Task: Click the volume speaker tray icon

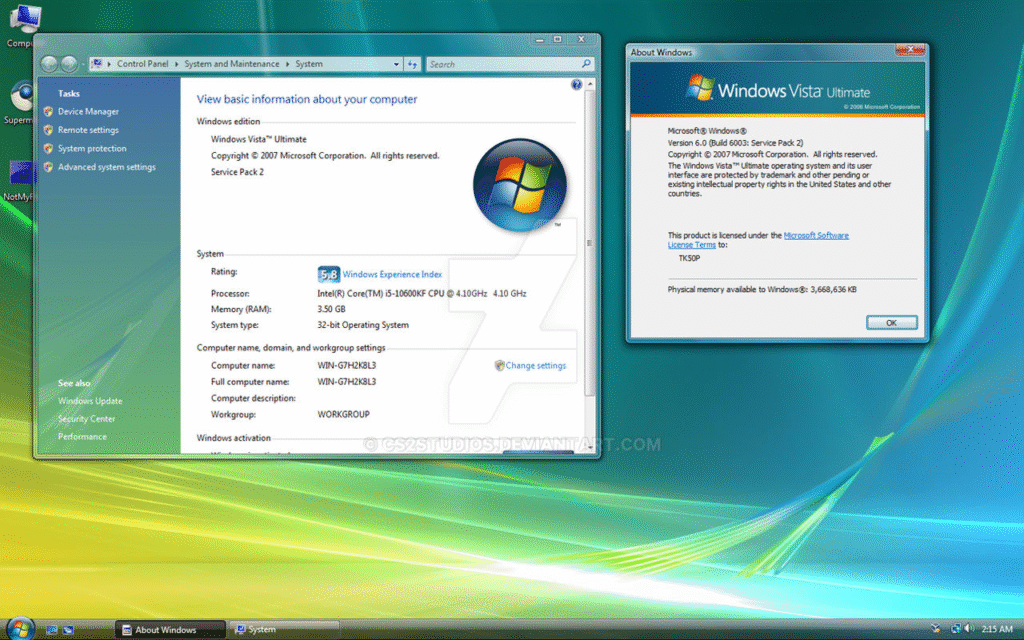Action: click(968, 629)
